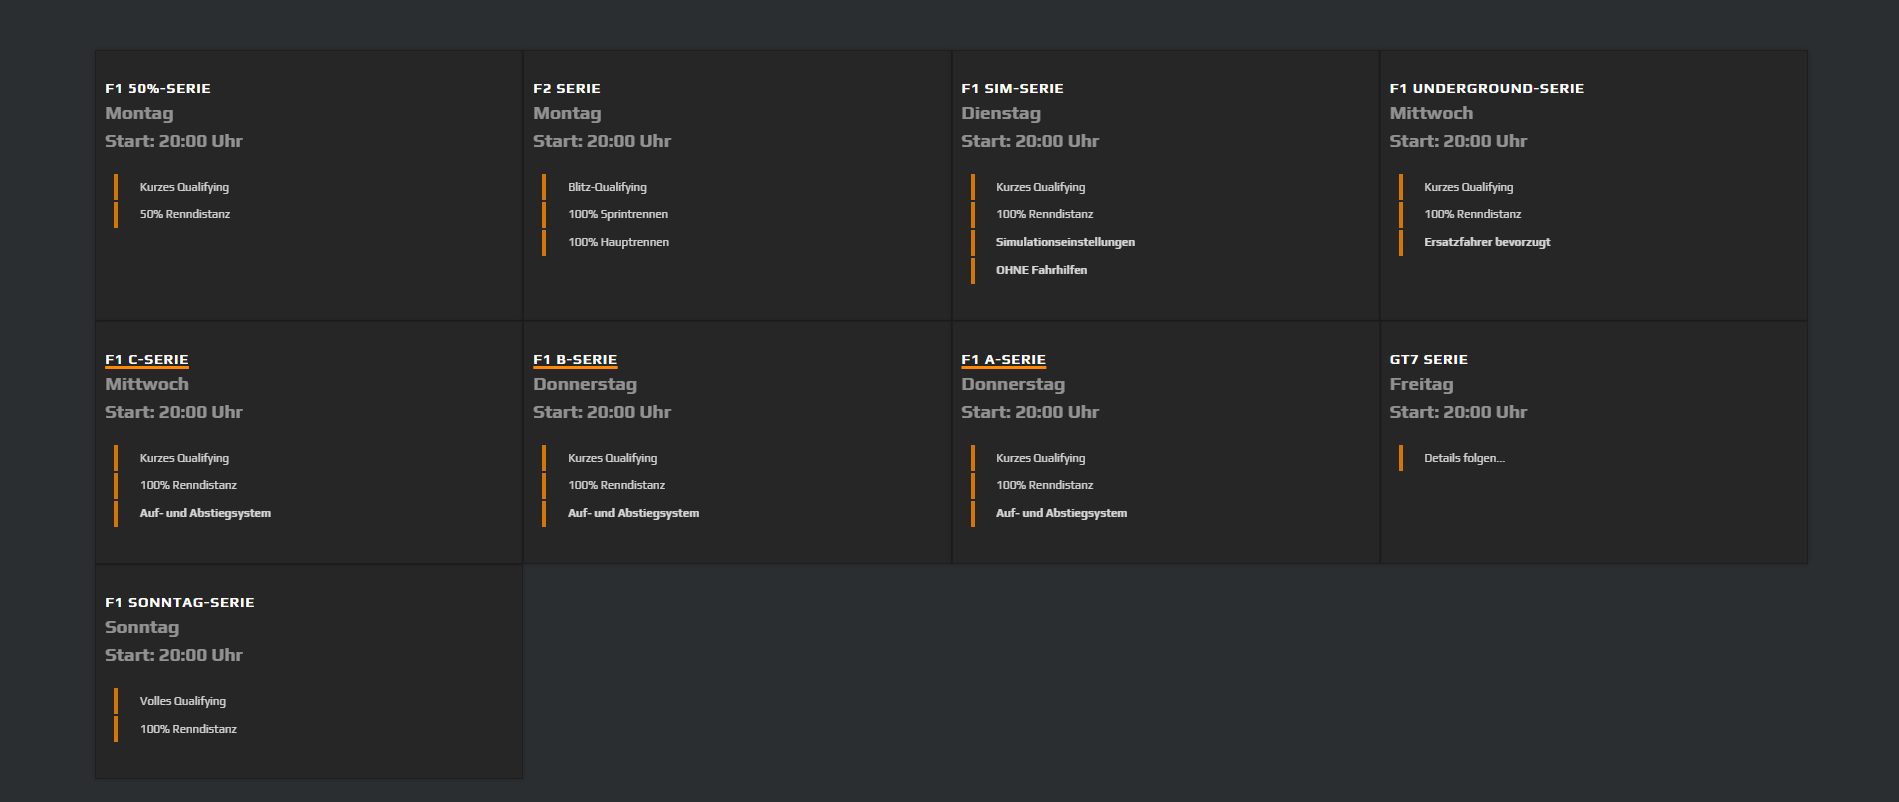Click the GT7 SERIE heading
This screenshot has height=802, width=1899.
tap(1428, 360)
